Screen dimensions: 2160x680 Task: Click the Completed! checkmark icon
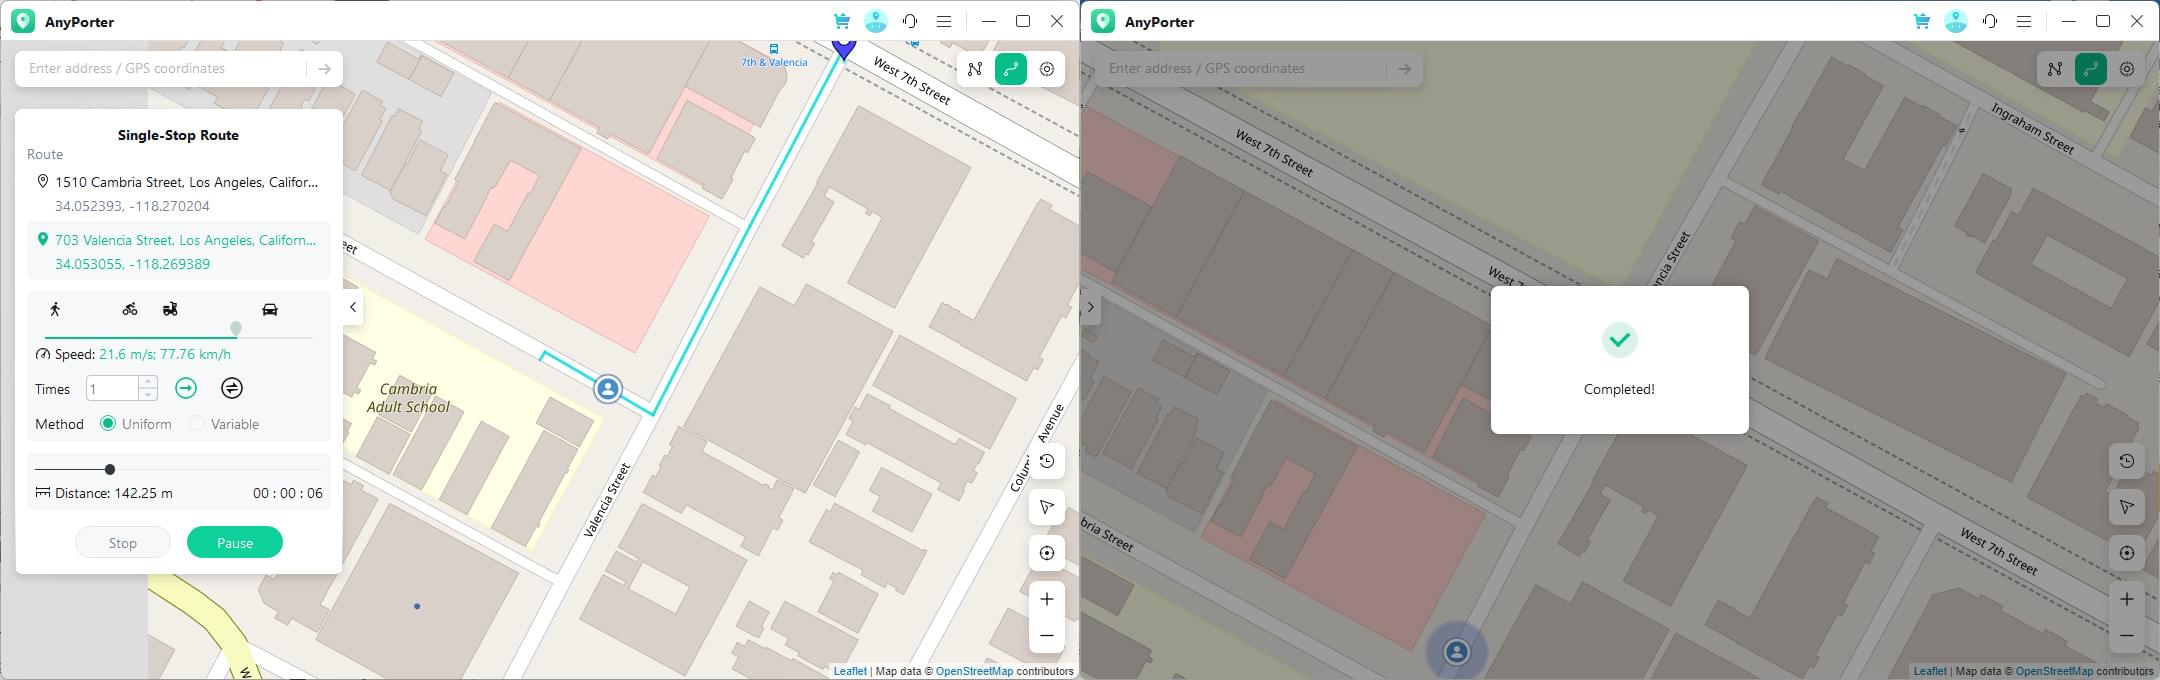coord(1620,340)
